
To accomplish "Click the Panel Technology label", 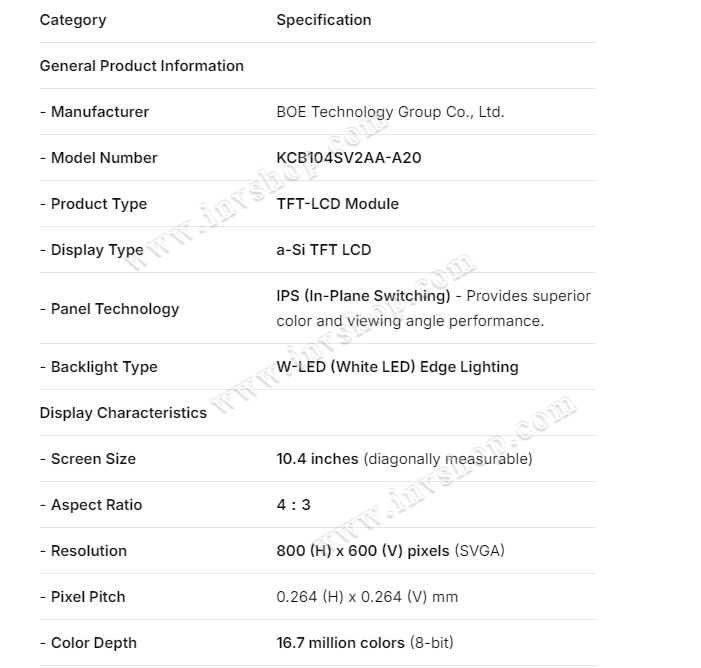I will (114, 309).
